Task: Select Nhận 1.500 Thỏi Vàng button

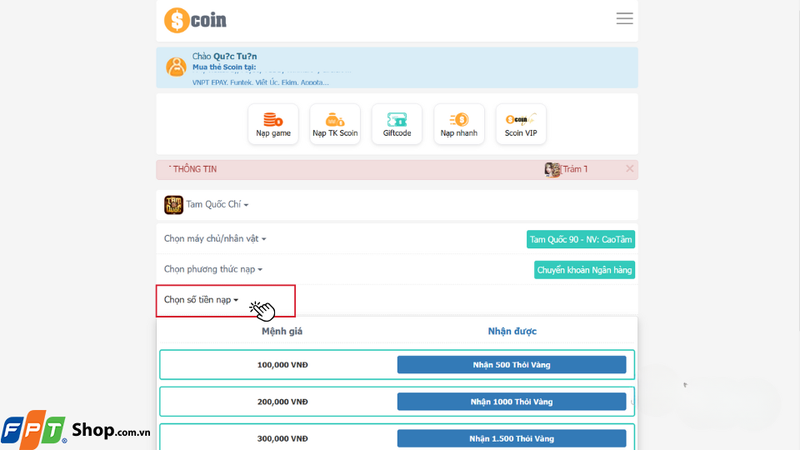Action: point(511,438)
